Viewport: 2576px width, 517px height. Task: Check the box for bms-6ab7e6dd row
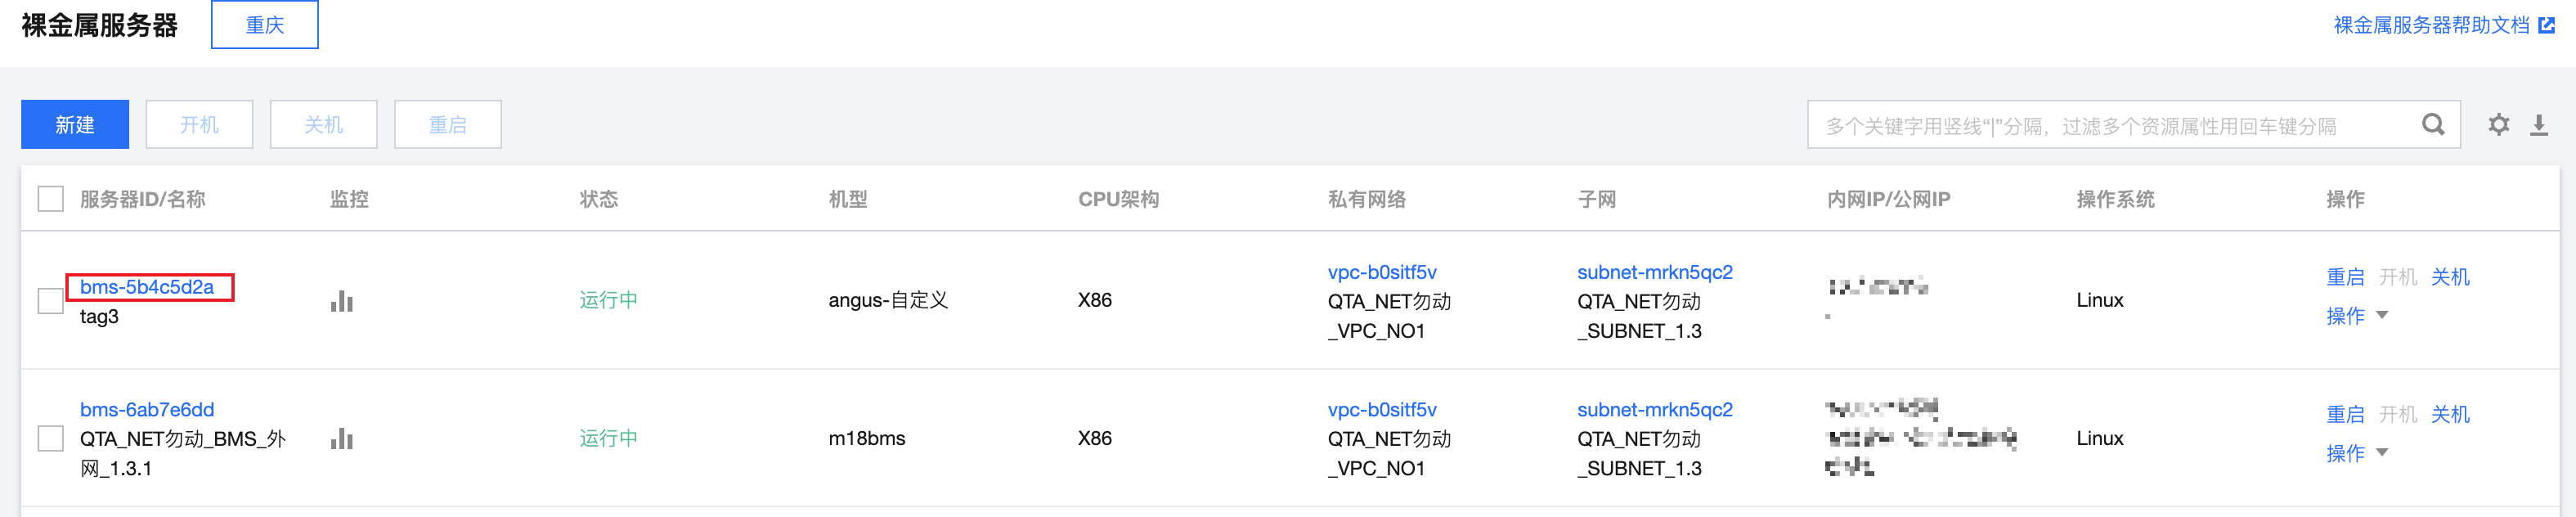(50, 438)
